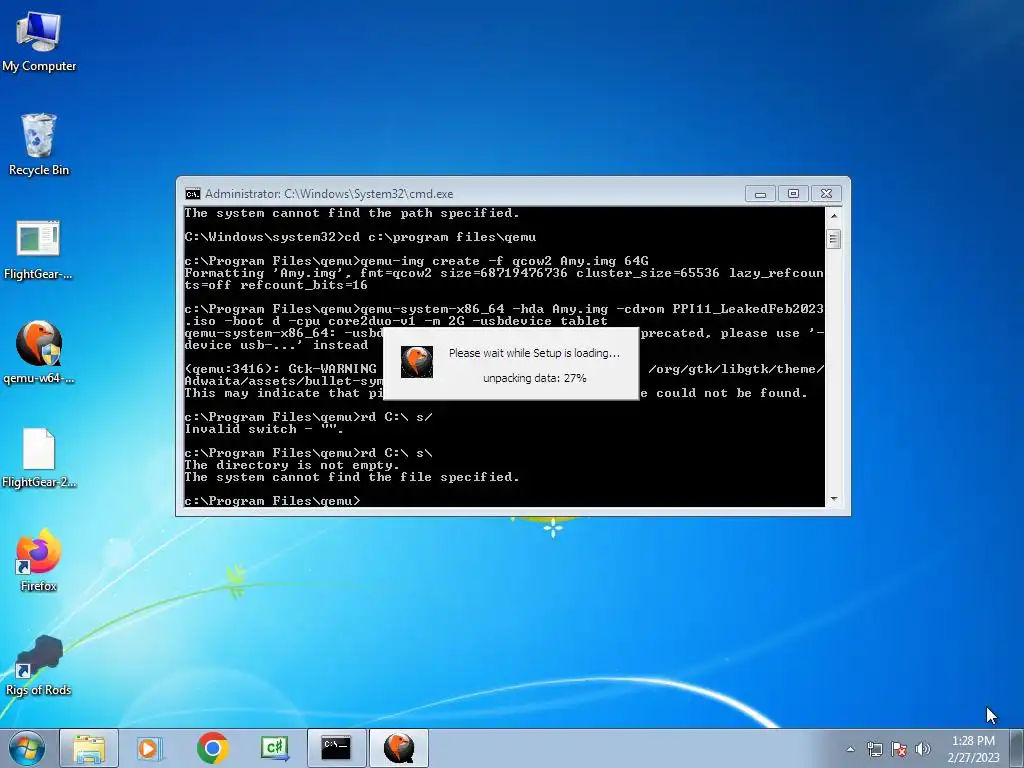Select the Recycle Bin icon
This screenshot has height=768, width=1024.
point(39,144)
